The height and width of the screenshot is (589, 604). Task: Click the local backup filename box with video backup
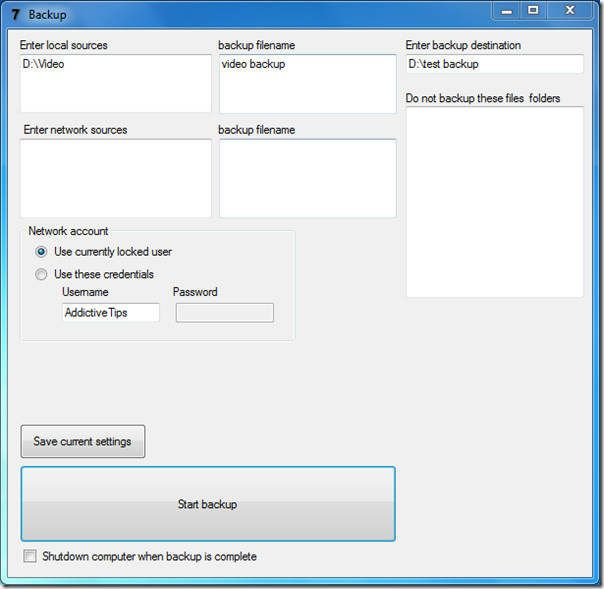[307, 84]
